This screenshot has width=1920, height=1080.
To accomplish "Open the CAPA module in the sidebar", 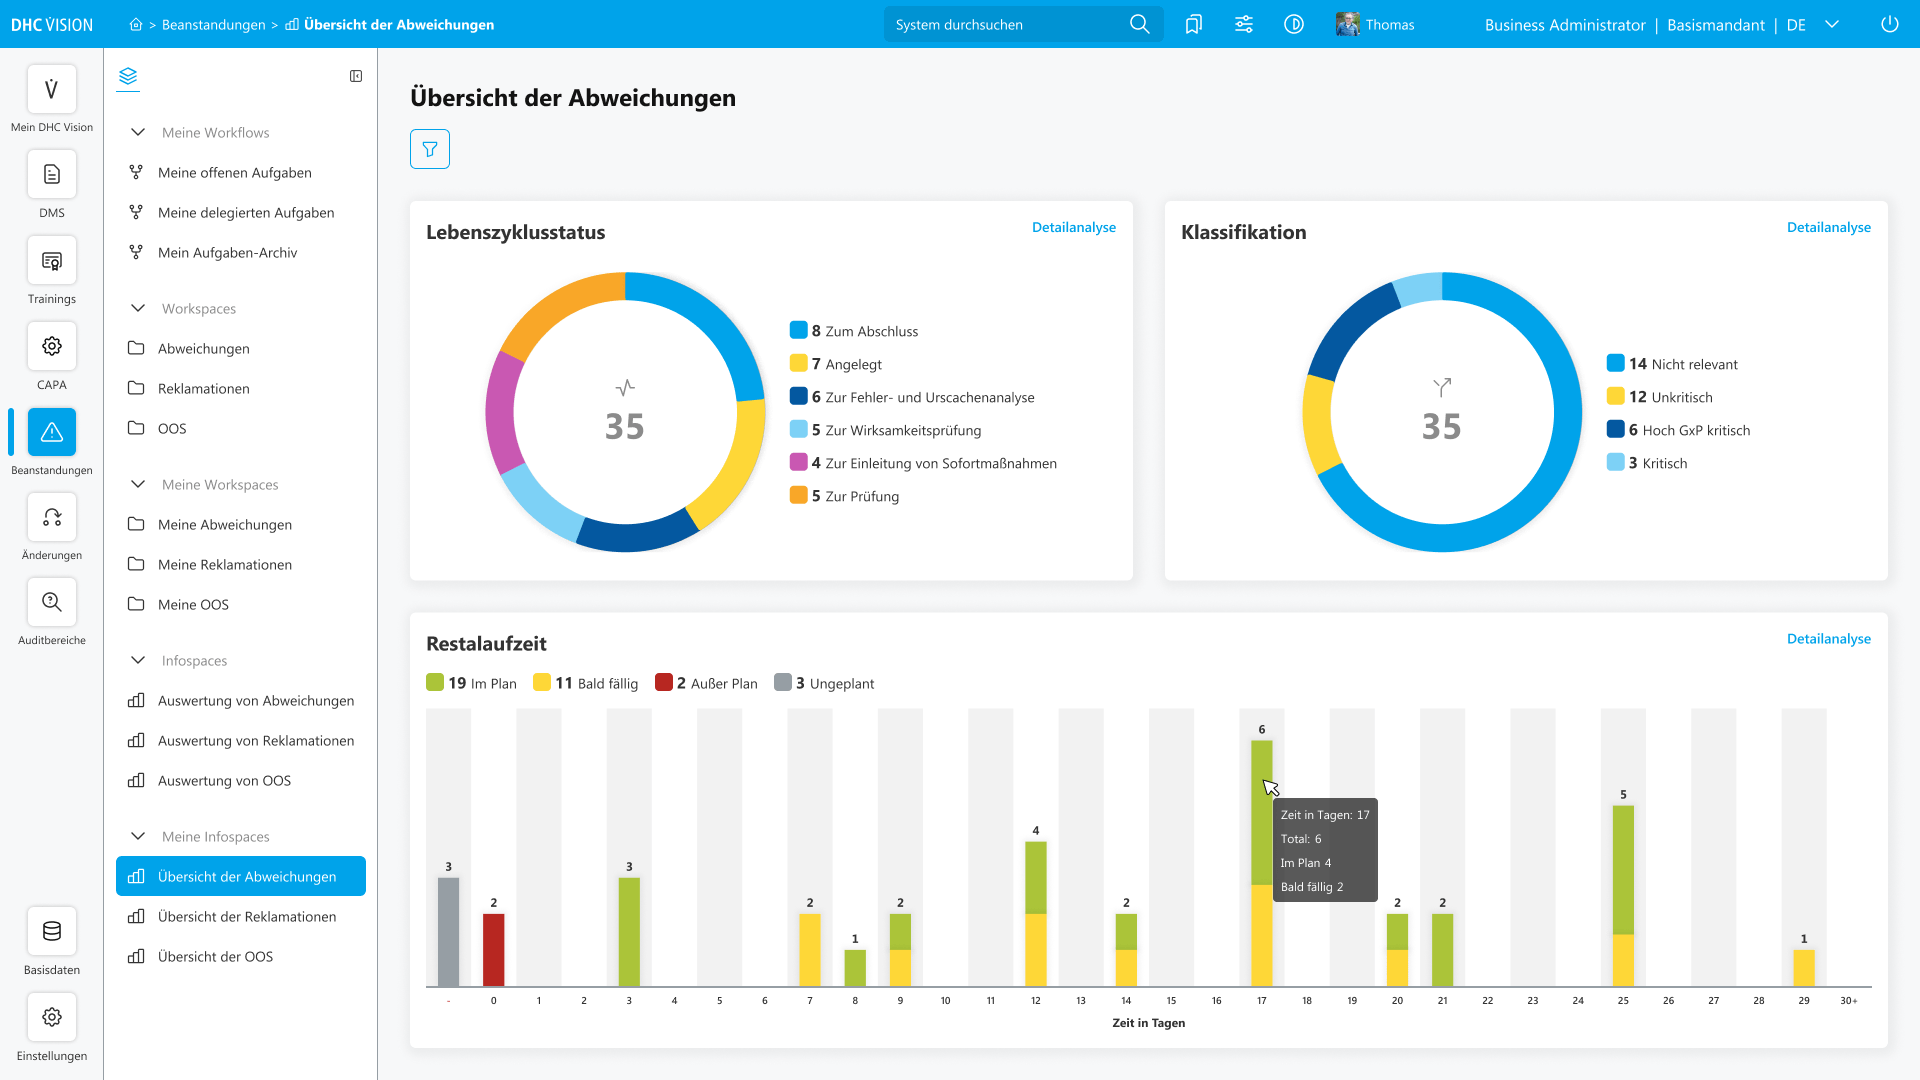I will (x=52, y=346).
